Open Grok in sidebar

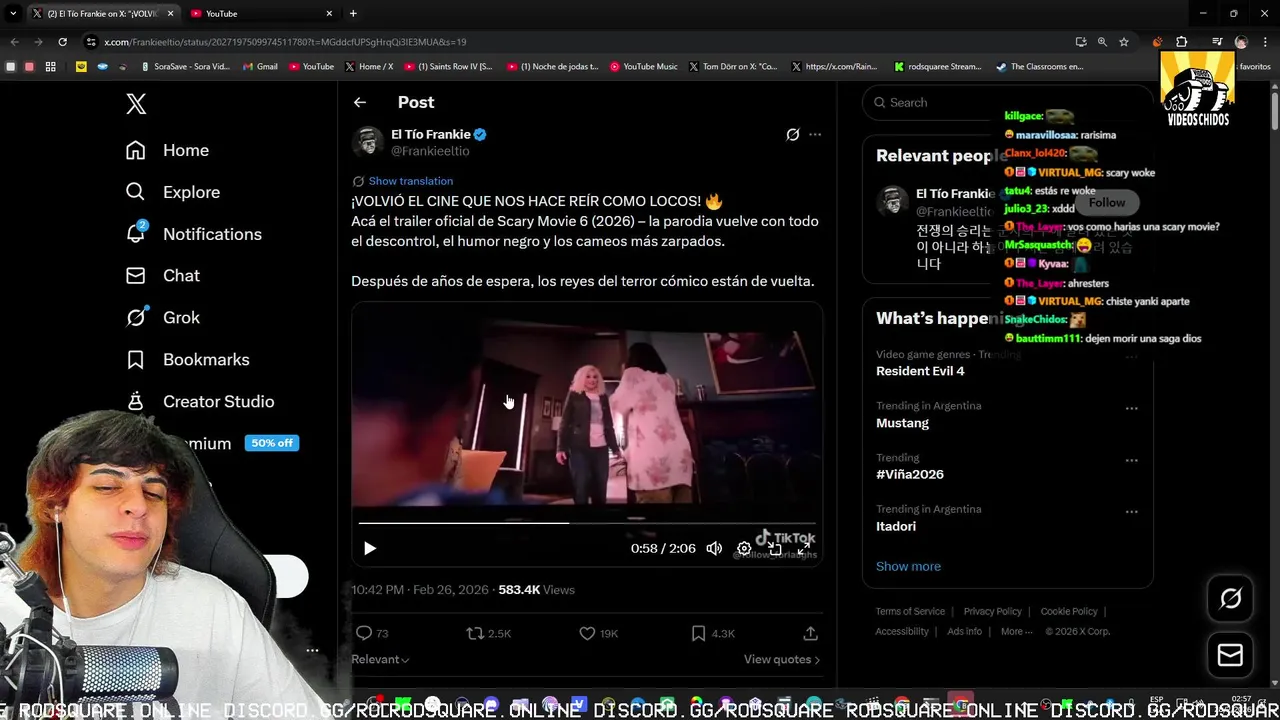(x=162, y=318)
